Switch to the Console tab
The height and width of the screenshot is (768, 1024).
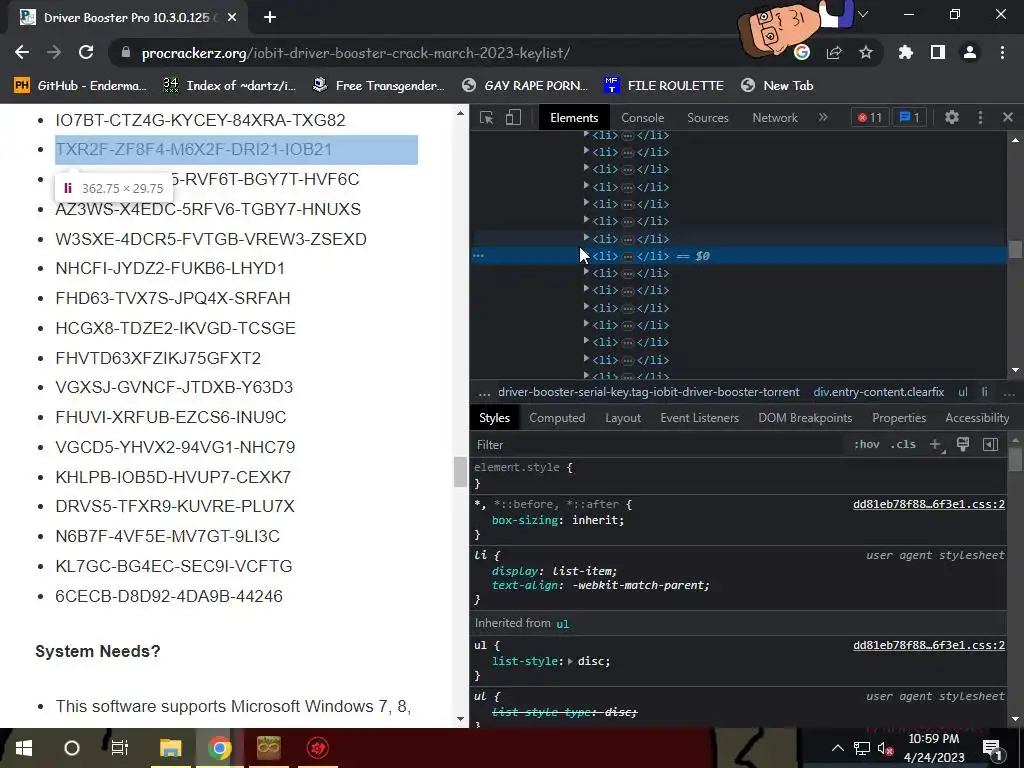tap(643, 118)
